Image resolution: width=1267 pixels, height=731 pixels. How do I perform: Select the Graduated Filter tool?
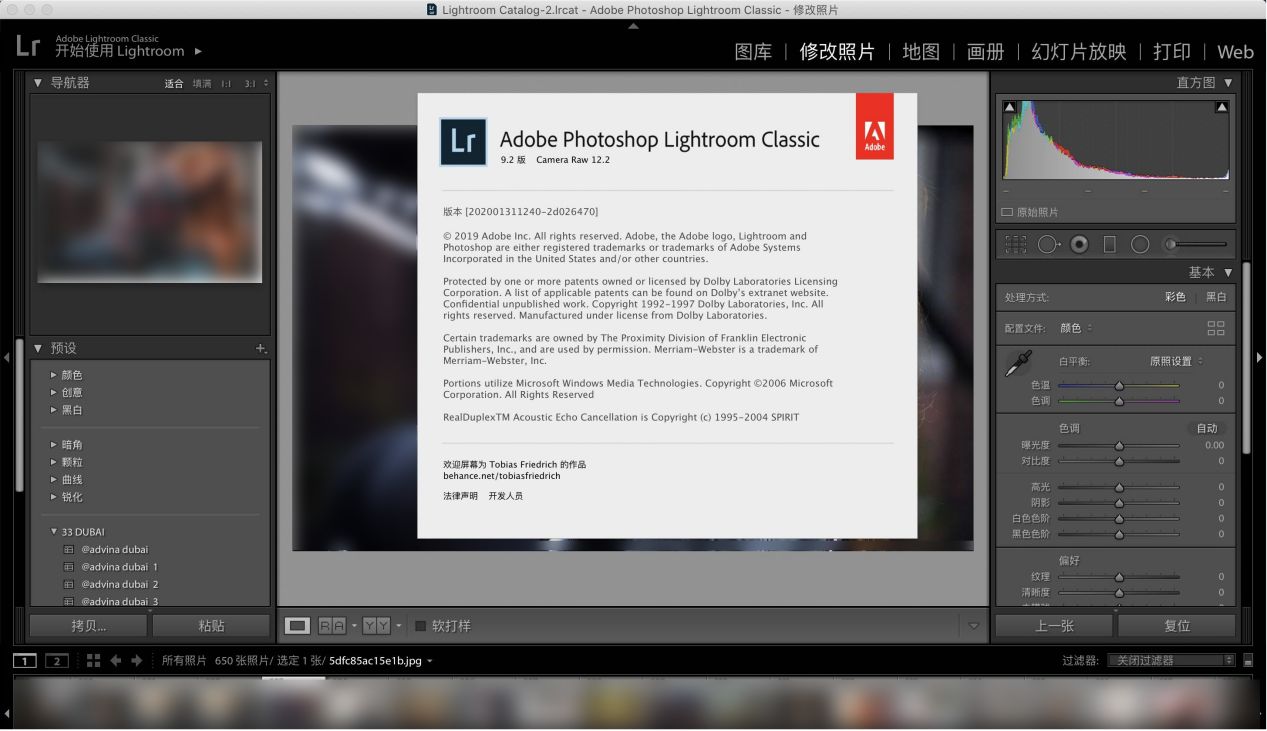pyautogui.click(x=1109, y=244)
